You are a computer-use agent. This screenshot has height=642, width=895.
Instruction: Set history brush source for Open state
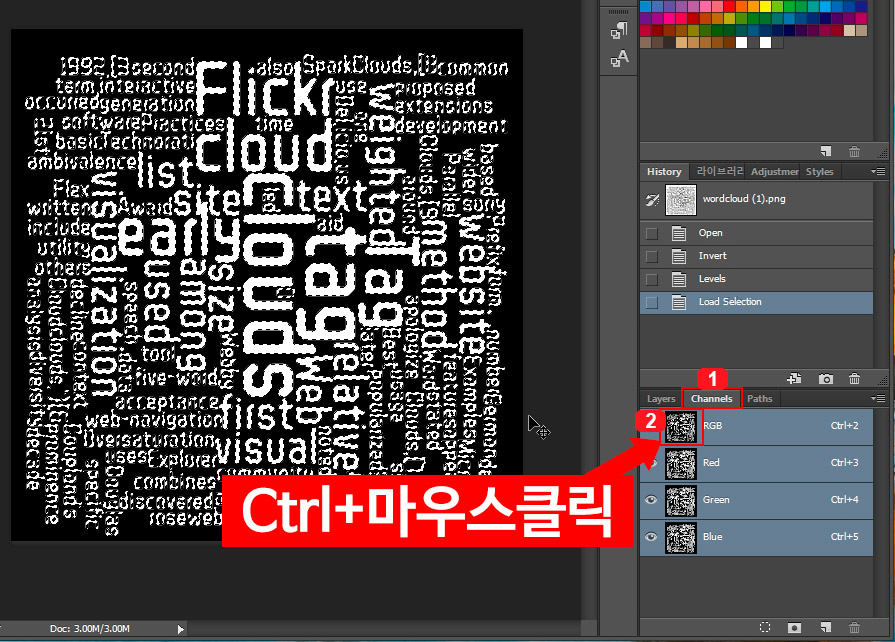(x=651, y=233)
